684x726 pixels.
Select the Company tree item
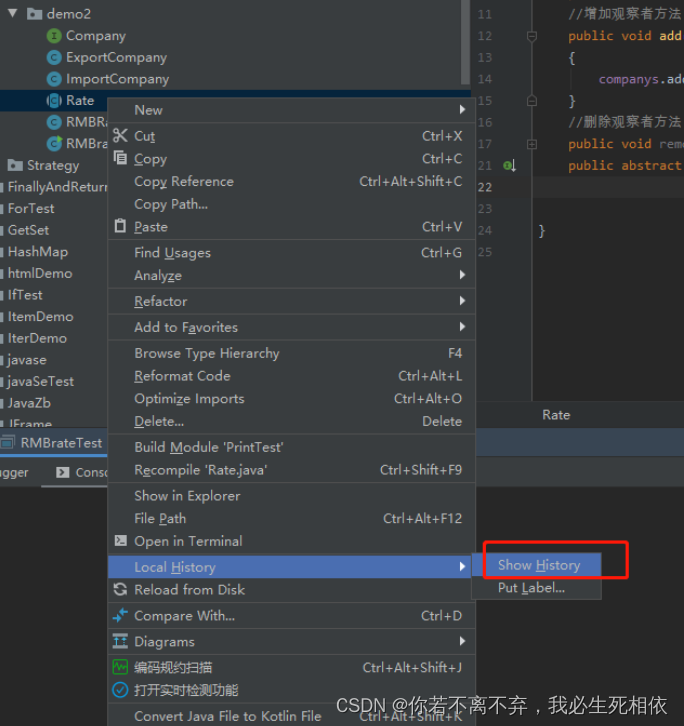96,36
